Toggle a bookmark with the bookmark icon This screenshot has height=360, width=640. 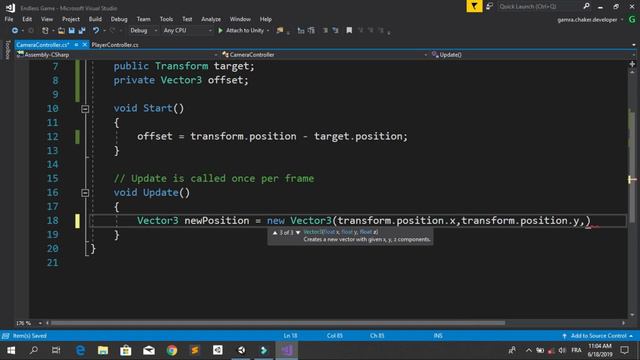(349, 31)
